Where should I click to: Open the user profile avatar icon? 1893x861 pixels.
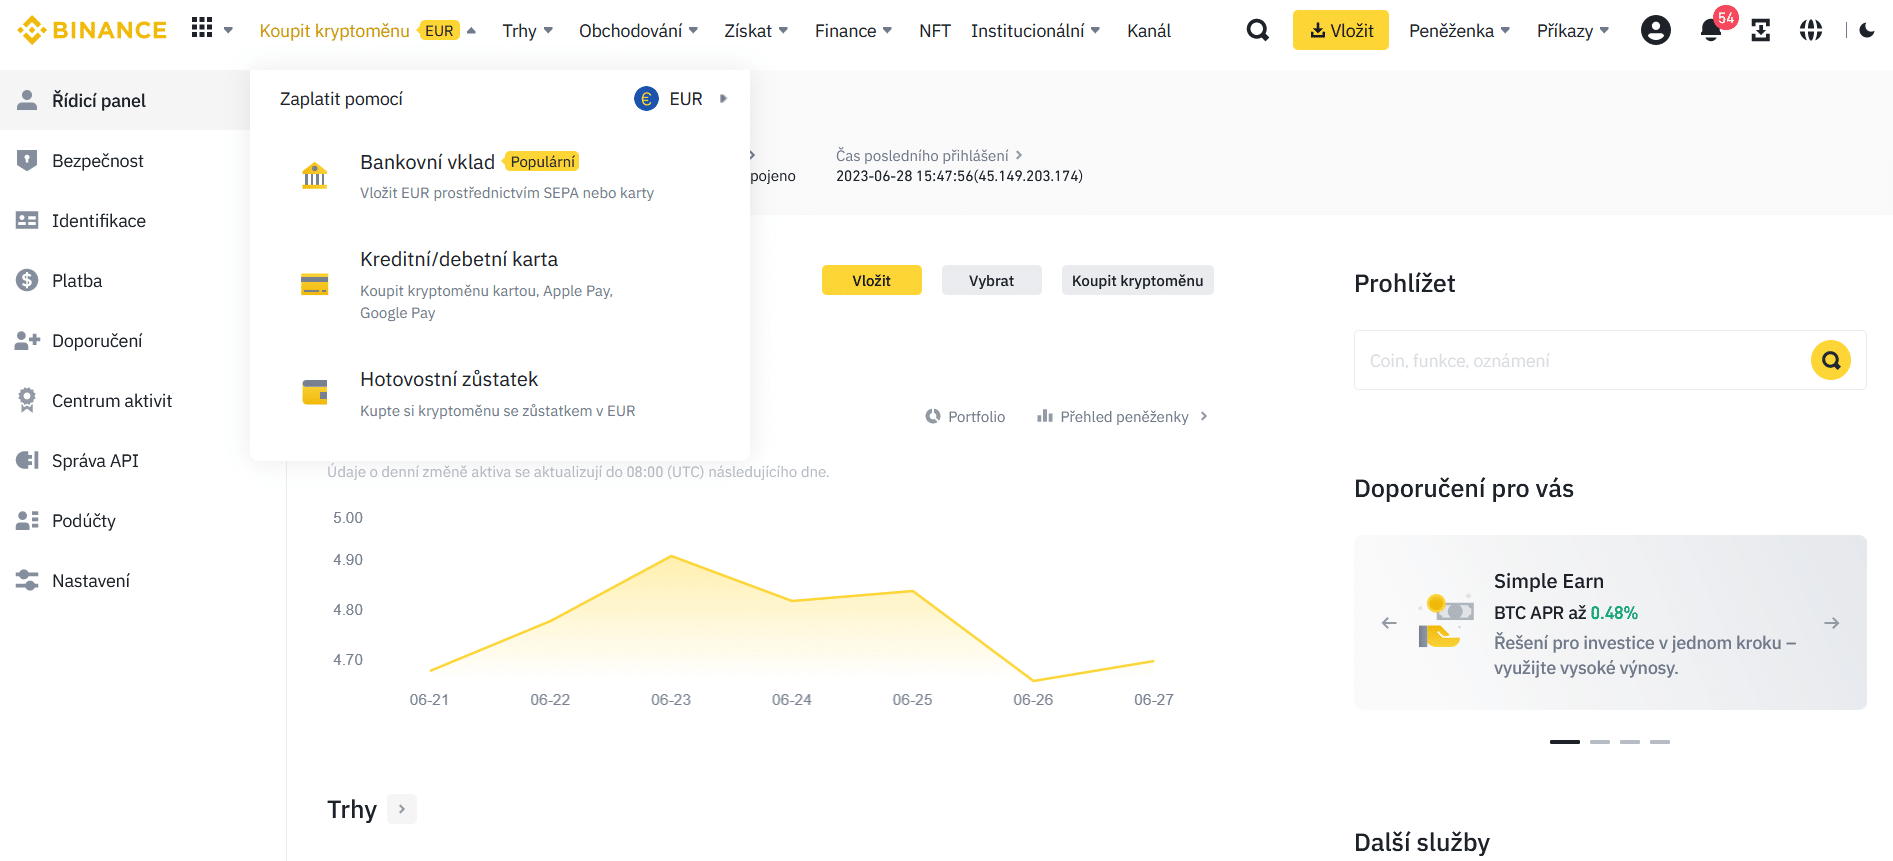(x=1656, y=30)
